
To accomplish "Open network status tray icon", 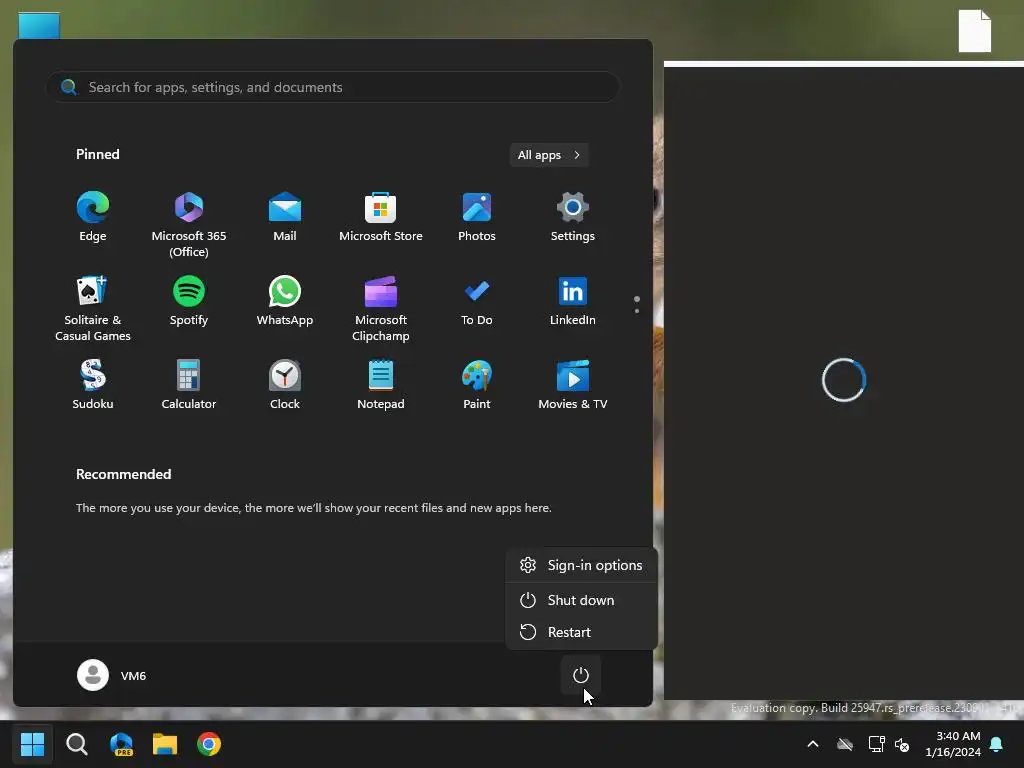I will [876, 744].
